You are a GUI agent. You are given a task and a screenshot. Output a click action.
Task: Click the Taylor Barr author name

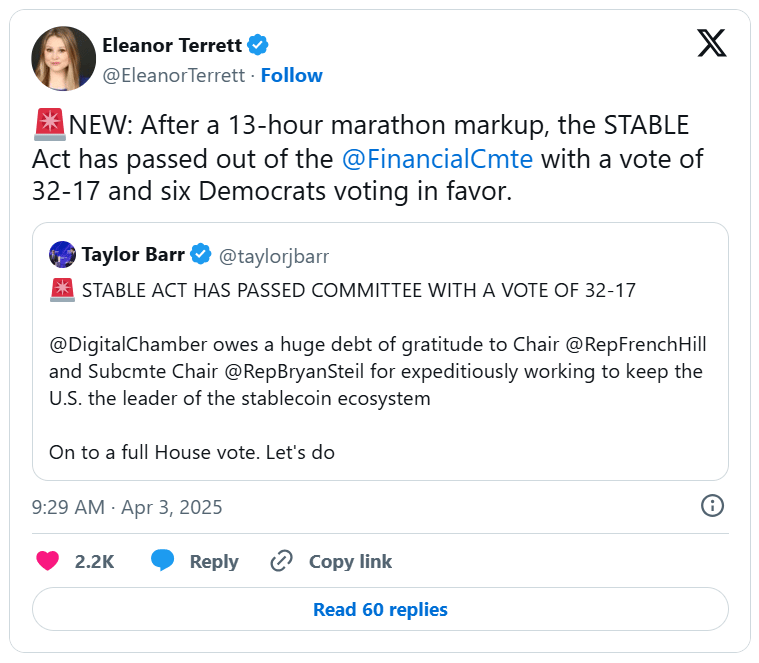click(x=132, y=255)
